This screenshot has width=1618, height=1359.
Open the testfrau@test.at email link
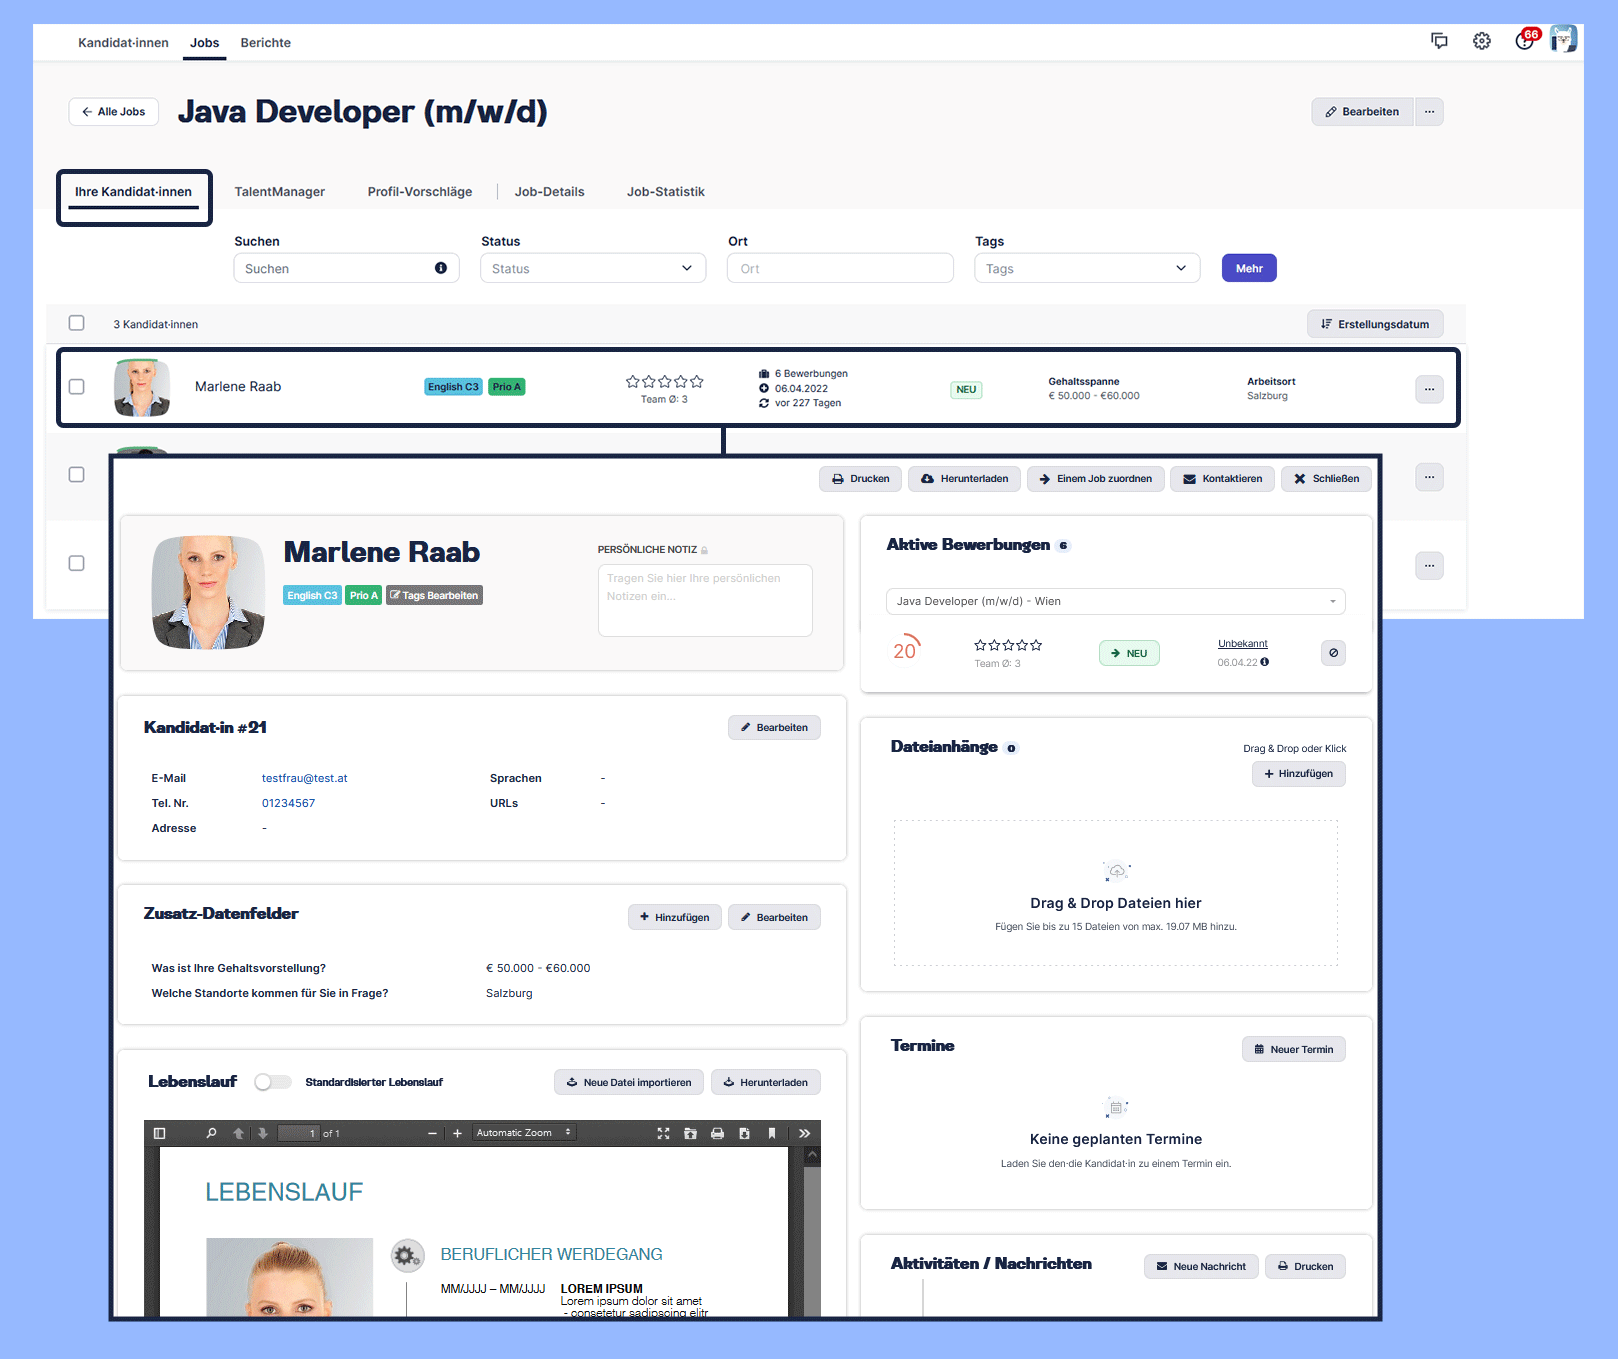(304, 778)
